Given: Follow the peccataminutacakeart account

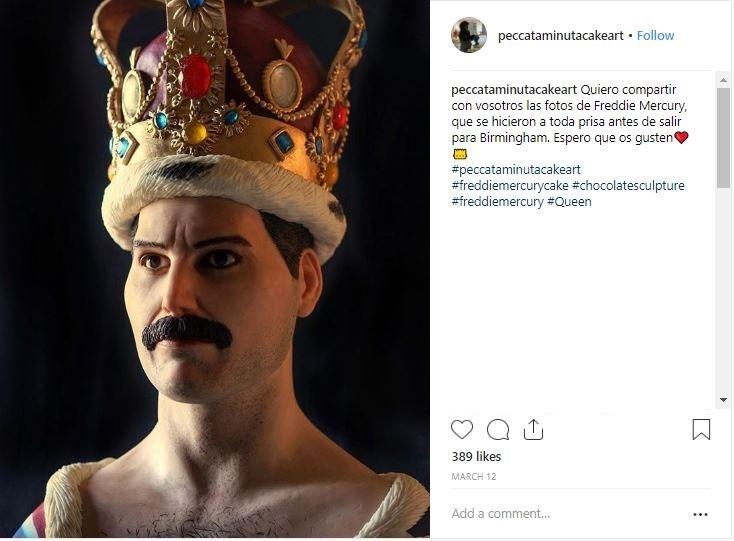Looking at the screenshot, I should tap(655, 36).
